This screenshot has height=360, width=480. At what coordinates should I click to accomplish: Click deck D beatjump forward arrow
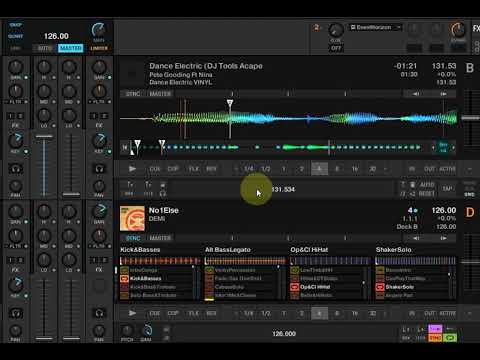(x=443, y=238)
